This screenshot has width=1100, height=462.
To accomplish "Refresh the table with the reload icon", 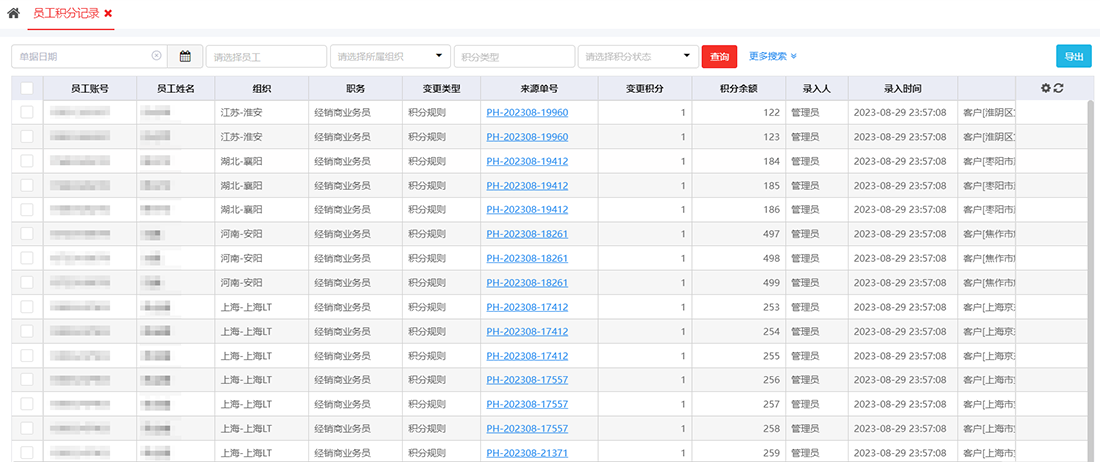I will pyautogui.click(x=1059, y=88).
